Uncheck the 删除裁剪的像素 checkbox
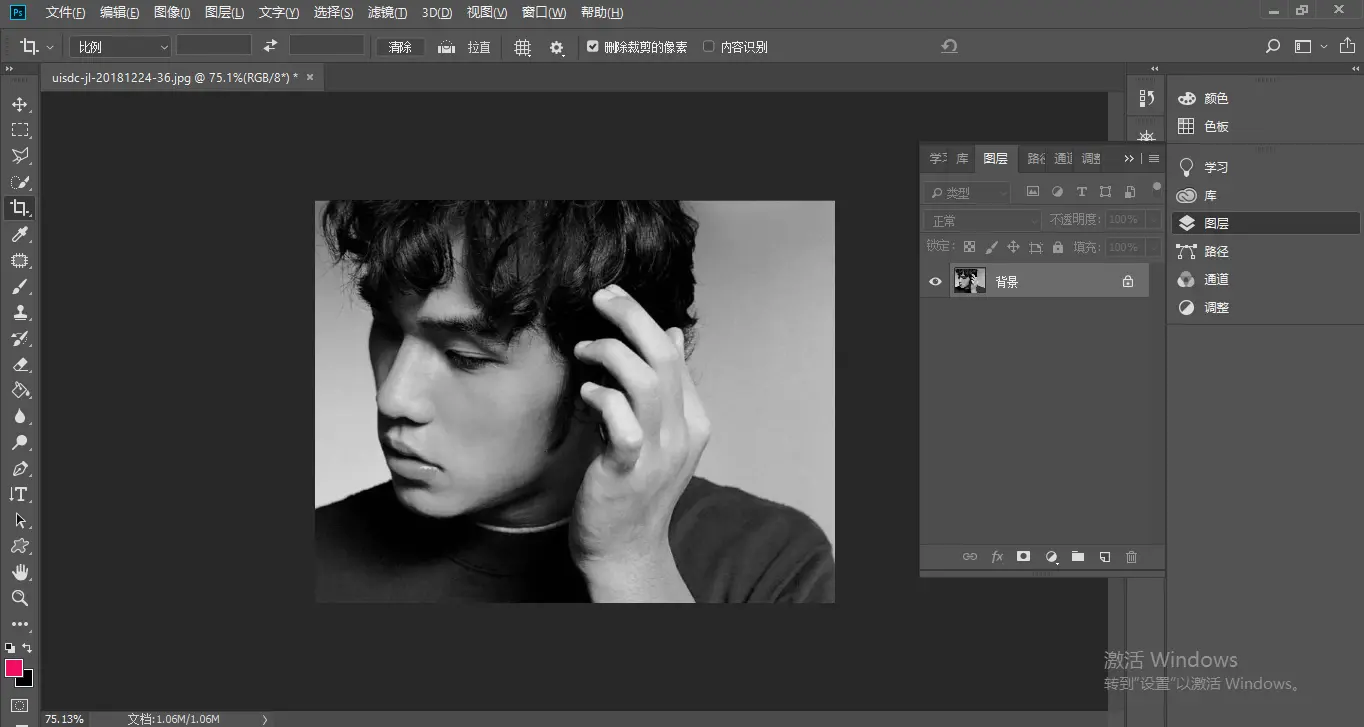Screen dimensions: 1364x727 pyautogui.click(x=593, y=46)
